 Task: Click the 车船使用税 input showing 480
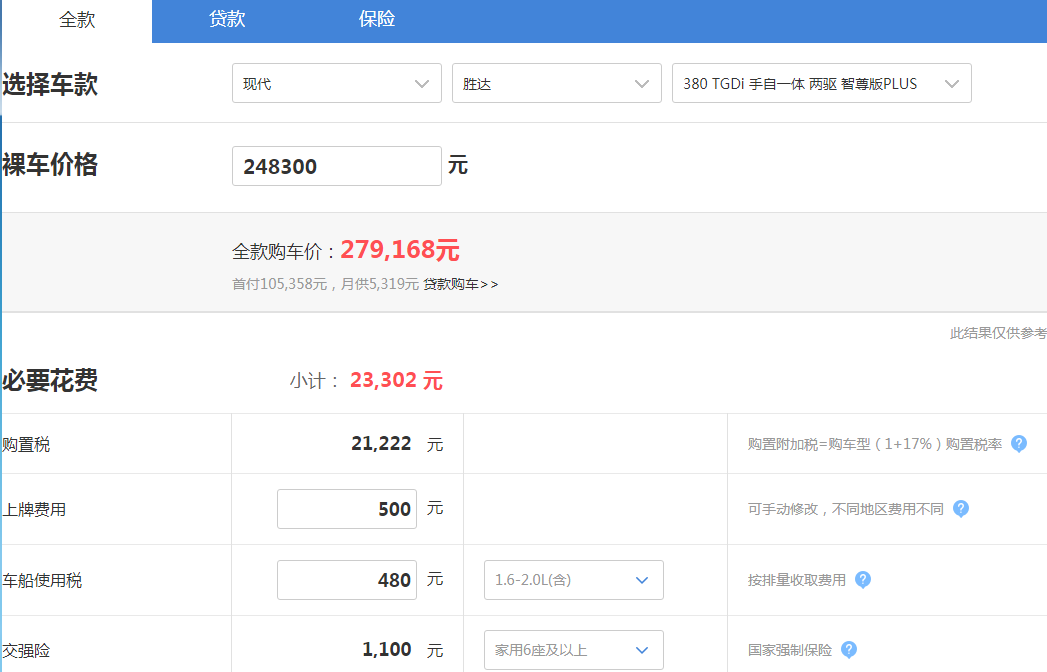click(347, 580)
